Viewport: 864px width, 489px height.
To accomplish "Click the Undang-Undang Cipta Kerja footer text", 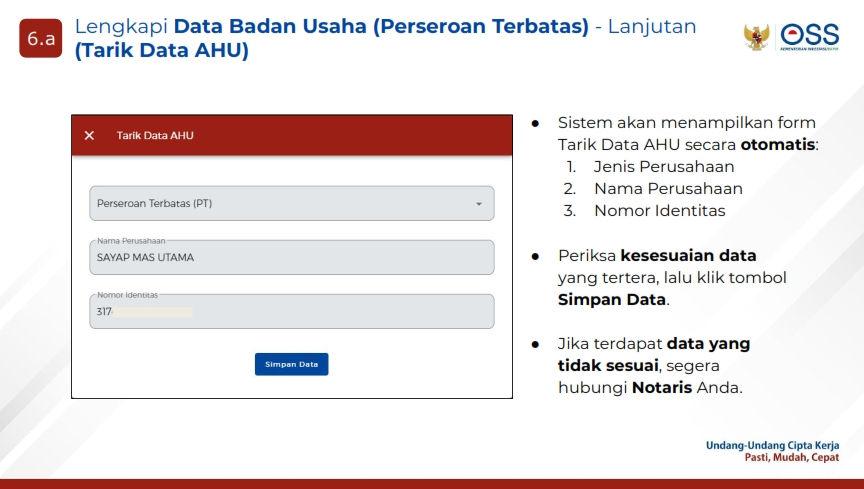I will [771, 445].
